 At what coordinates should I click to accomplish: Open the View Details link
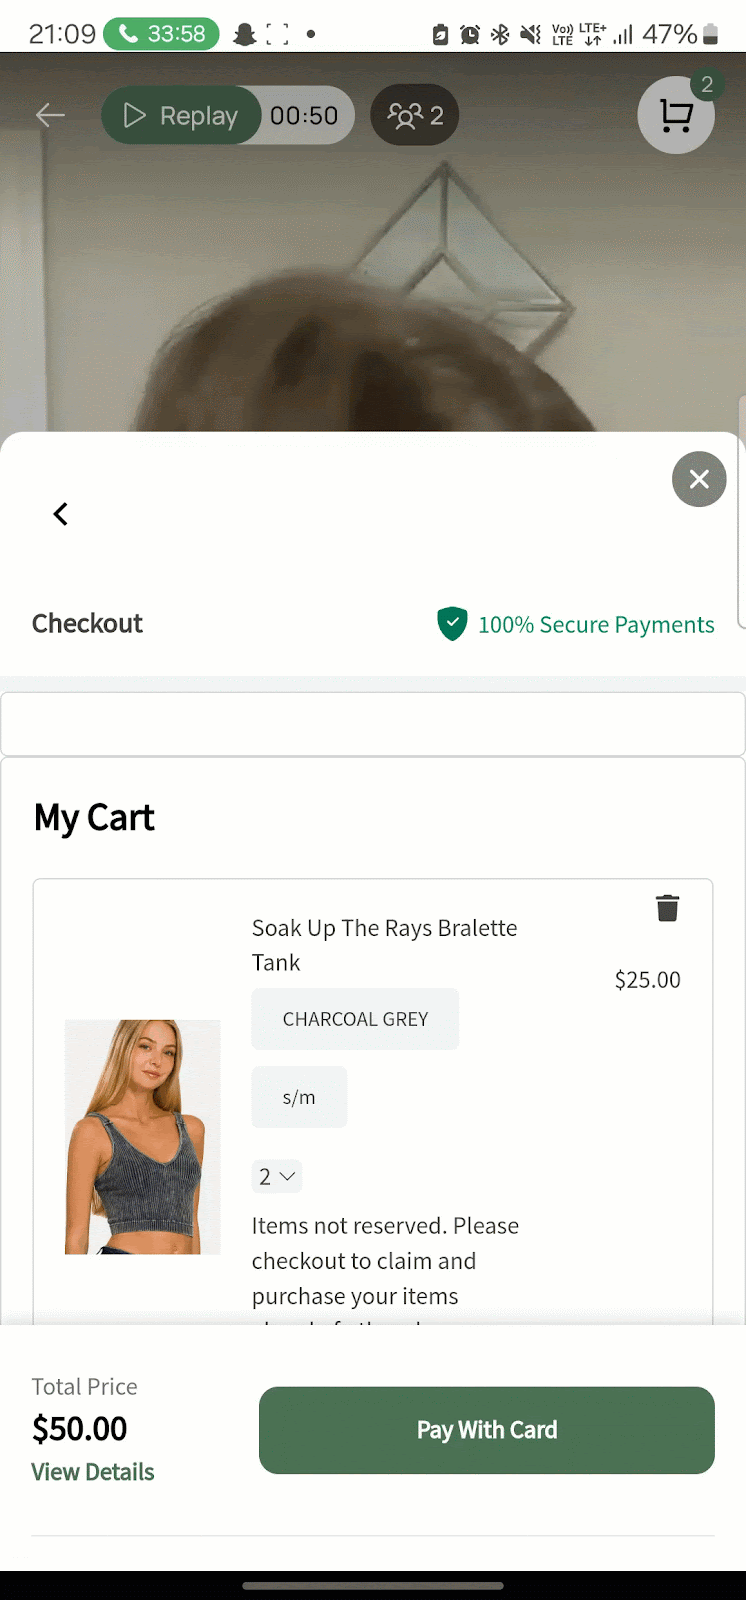(93, 1472)
